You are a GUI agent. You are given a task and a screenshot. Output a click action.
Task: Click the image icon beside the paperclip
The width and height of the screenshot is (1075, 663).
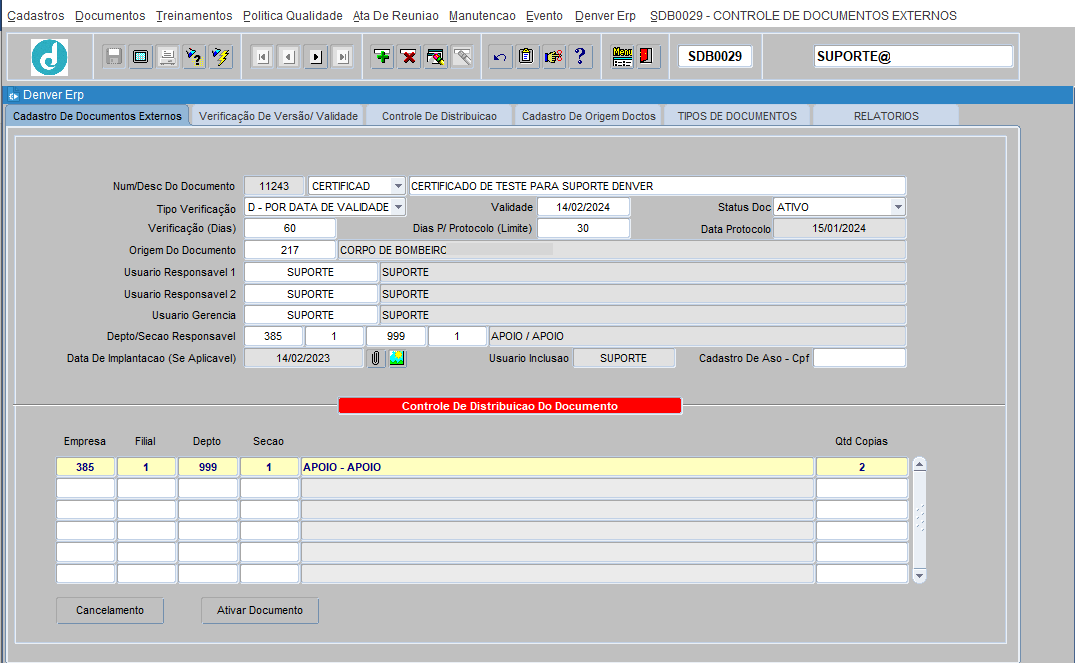(397, 358)
